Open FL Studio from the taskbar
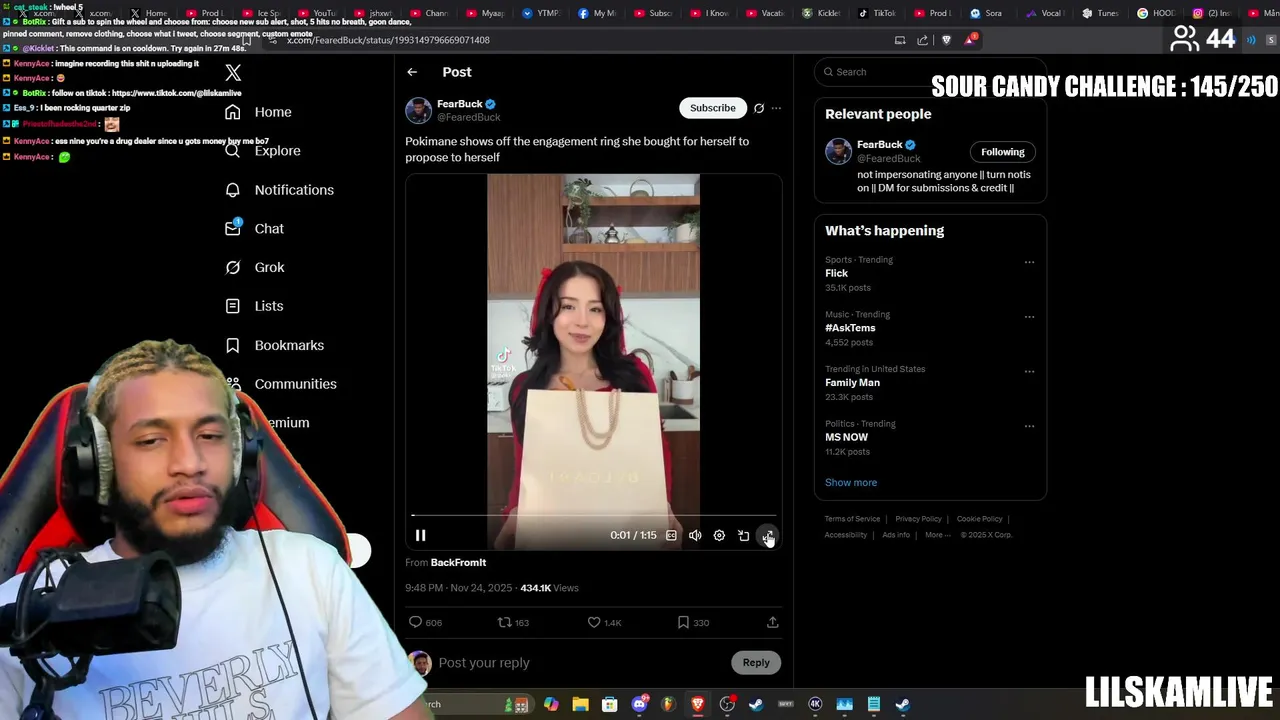 (x=668, y=704)
